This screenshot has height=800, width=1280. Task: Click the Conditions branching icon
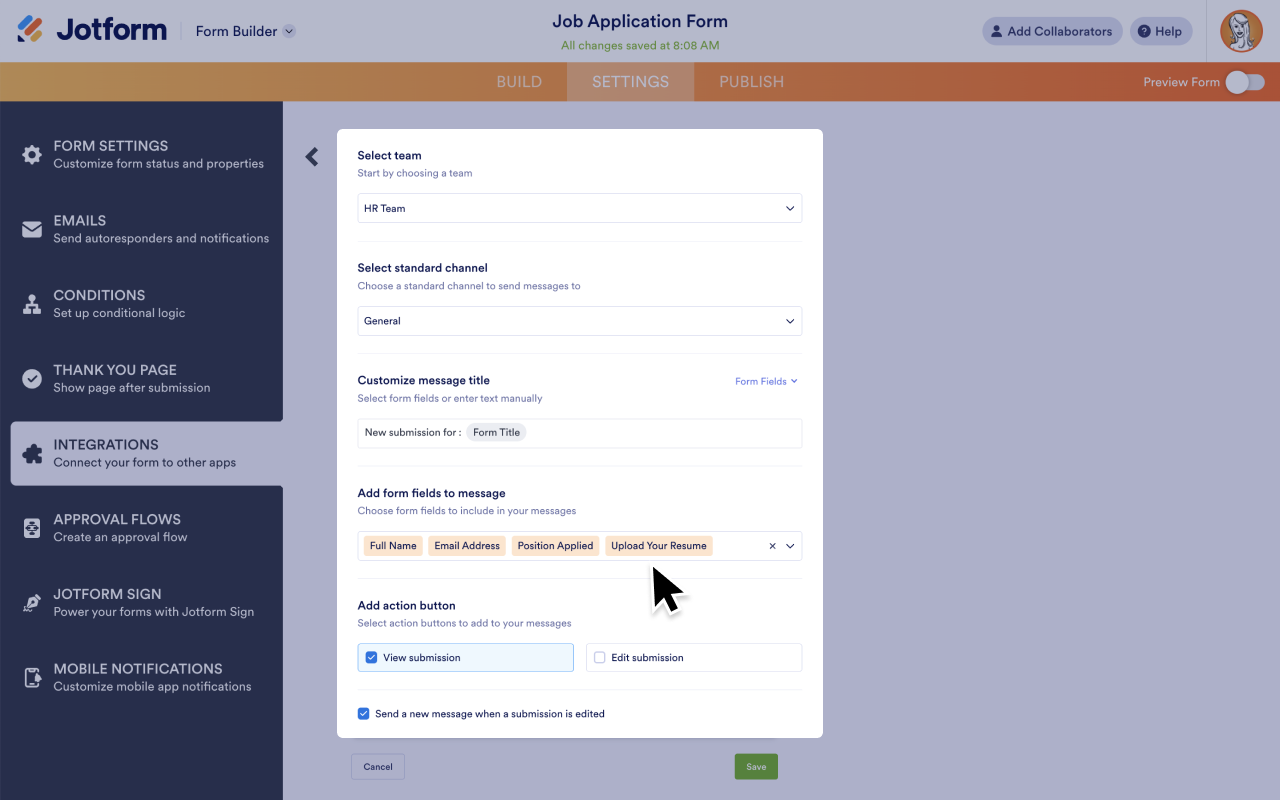pyautogui.click(x=31, y=302)
